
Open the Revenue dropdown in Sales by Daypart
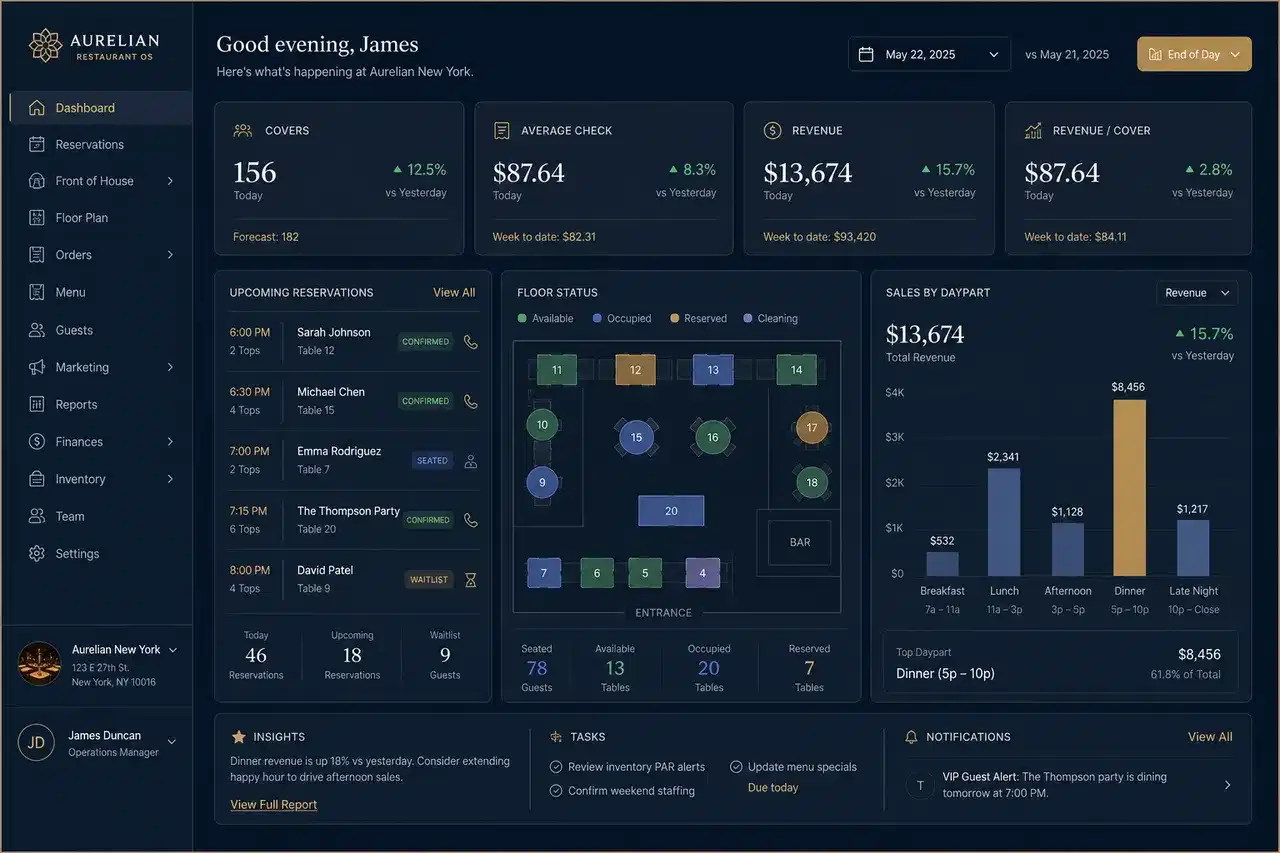tap(1197, 293)
